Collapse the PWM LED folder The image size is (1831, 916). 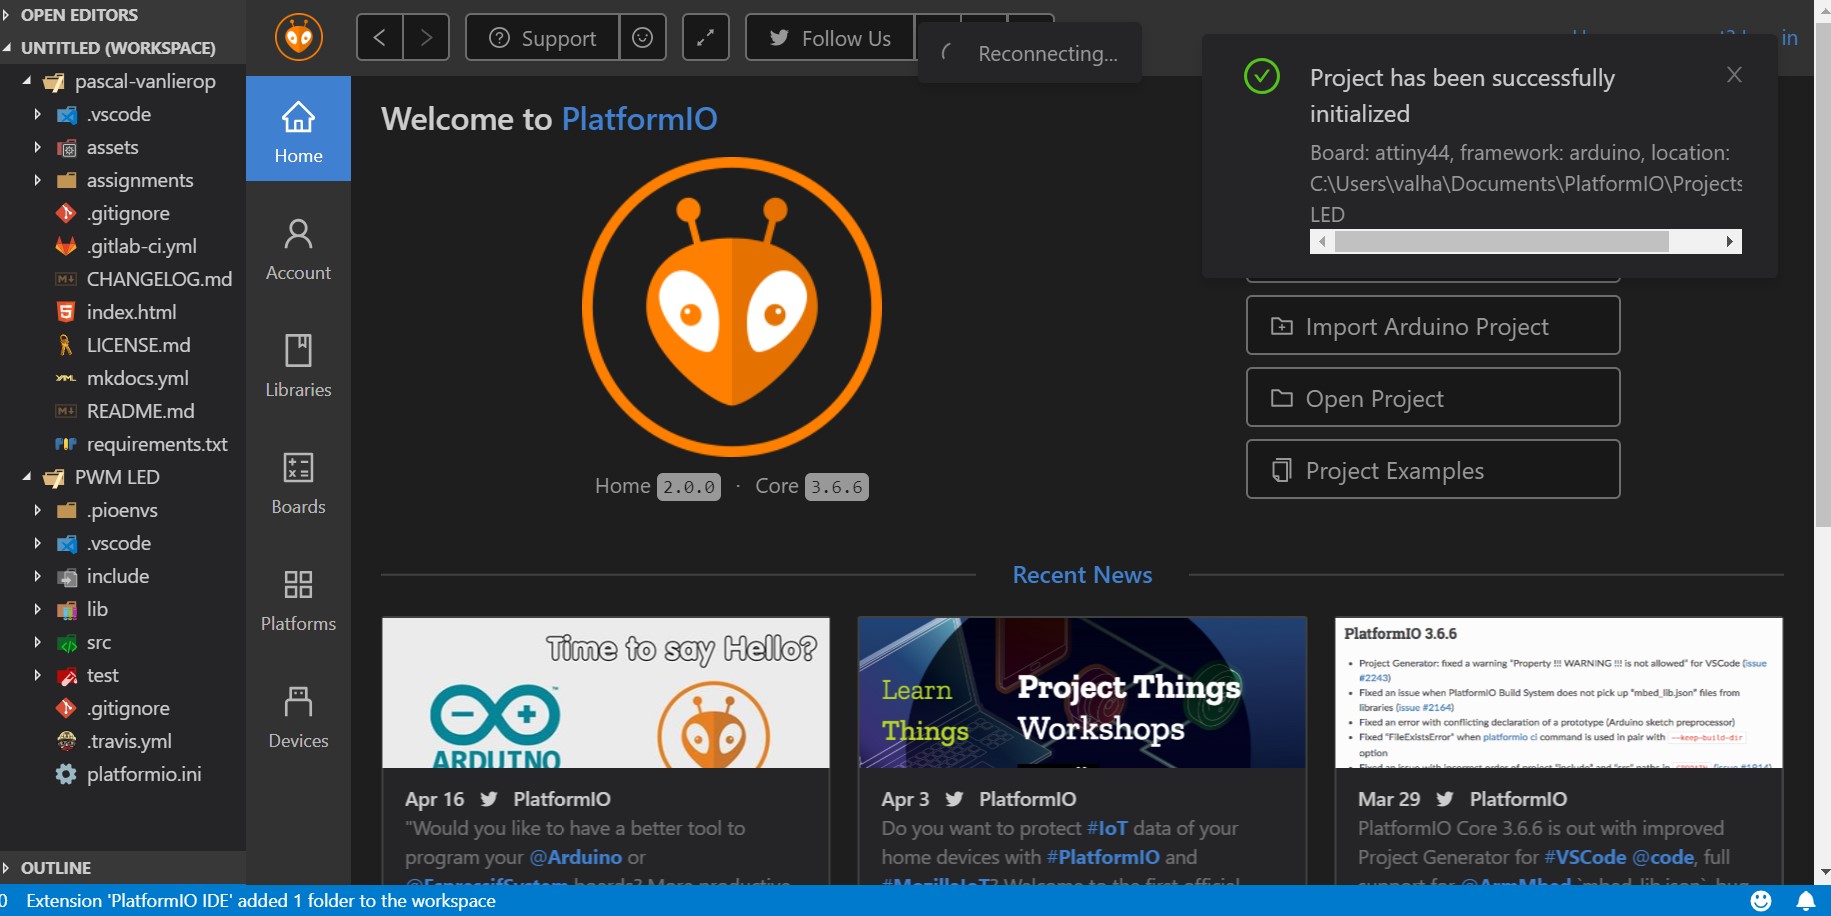point(27,477)
